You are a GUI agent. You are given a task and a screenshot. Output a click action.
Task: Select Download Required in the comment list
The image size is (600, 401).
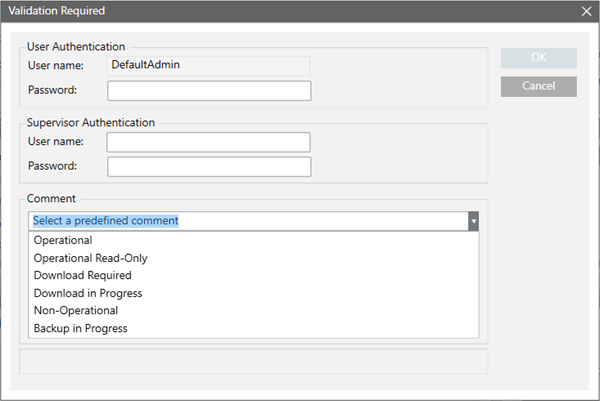click(x=82, y=275)
